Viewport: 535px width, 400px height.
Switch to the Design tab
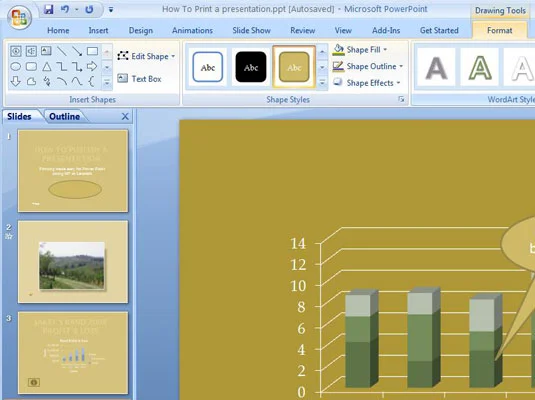coord(141,30)
